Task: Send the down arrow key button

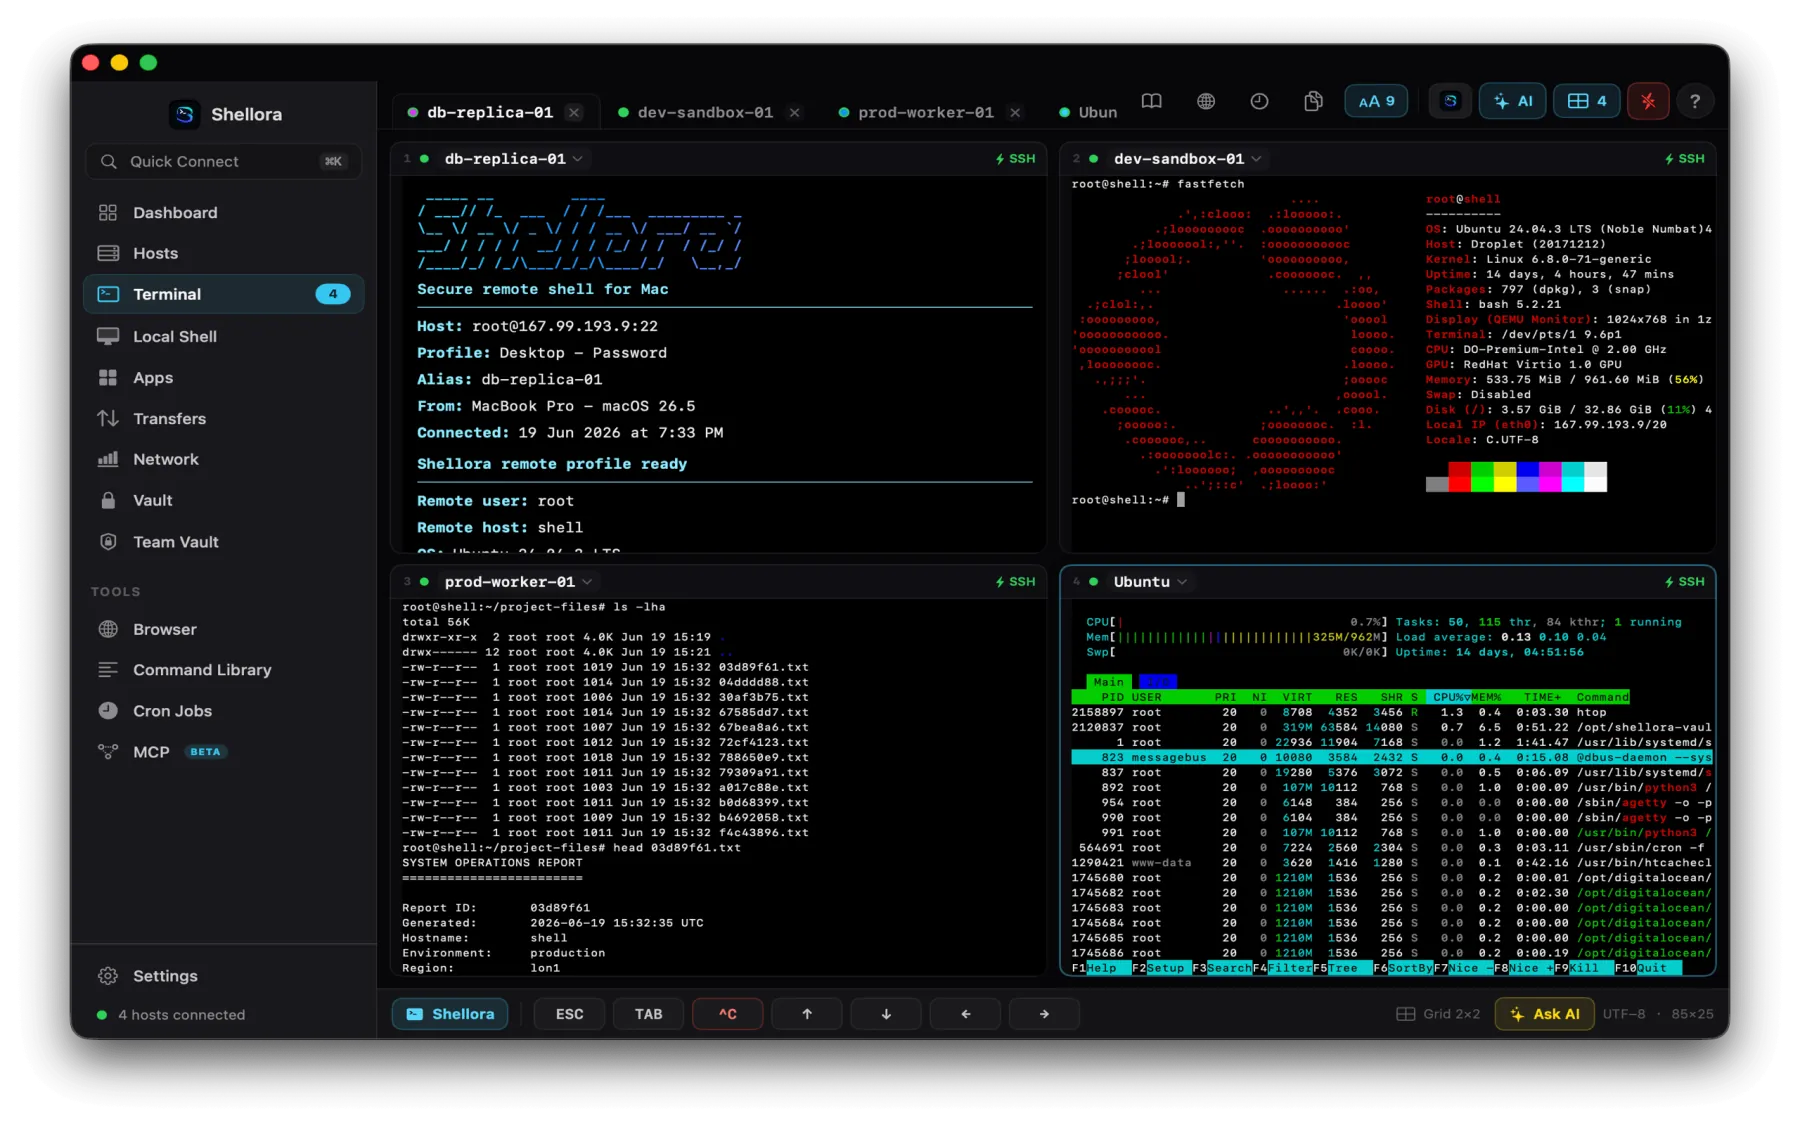Action: [886, 1014]
